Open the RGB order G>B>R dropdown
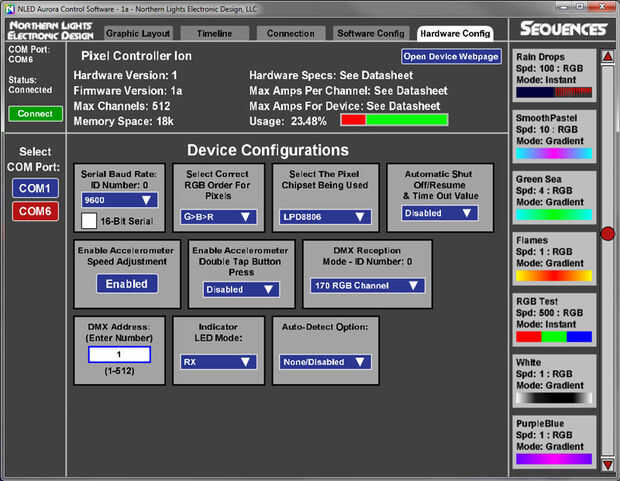This screenshot has height=481, width=620. [218, 217]
